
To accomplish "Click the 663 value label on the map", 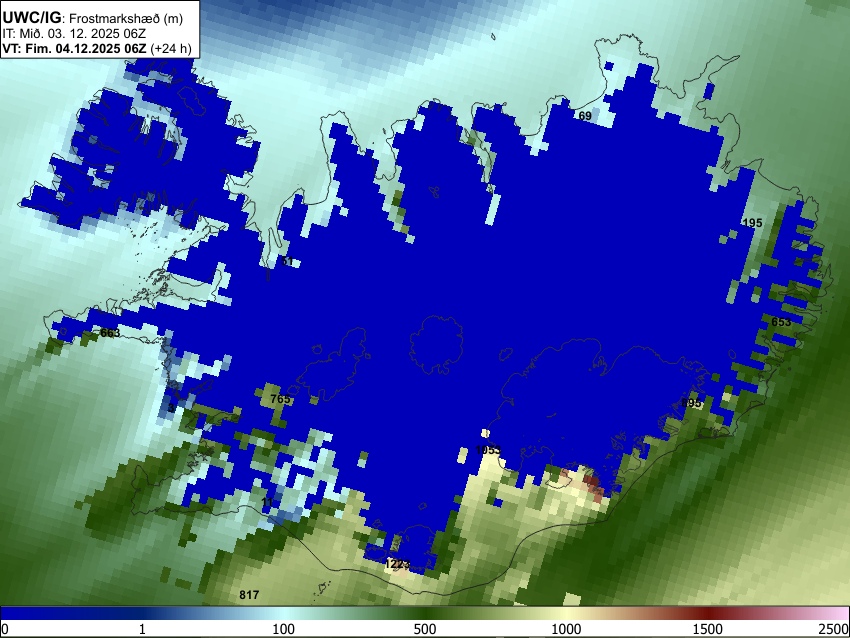I will pyautogui.click(x=110, y=333).
